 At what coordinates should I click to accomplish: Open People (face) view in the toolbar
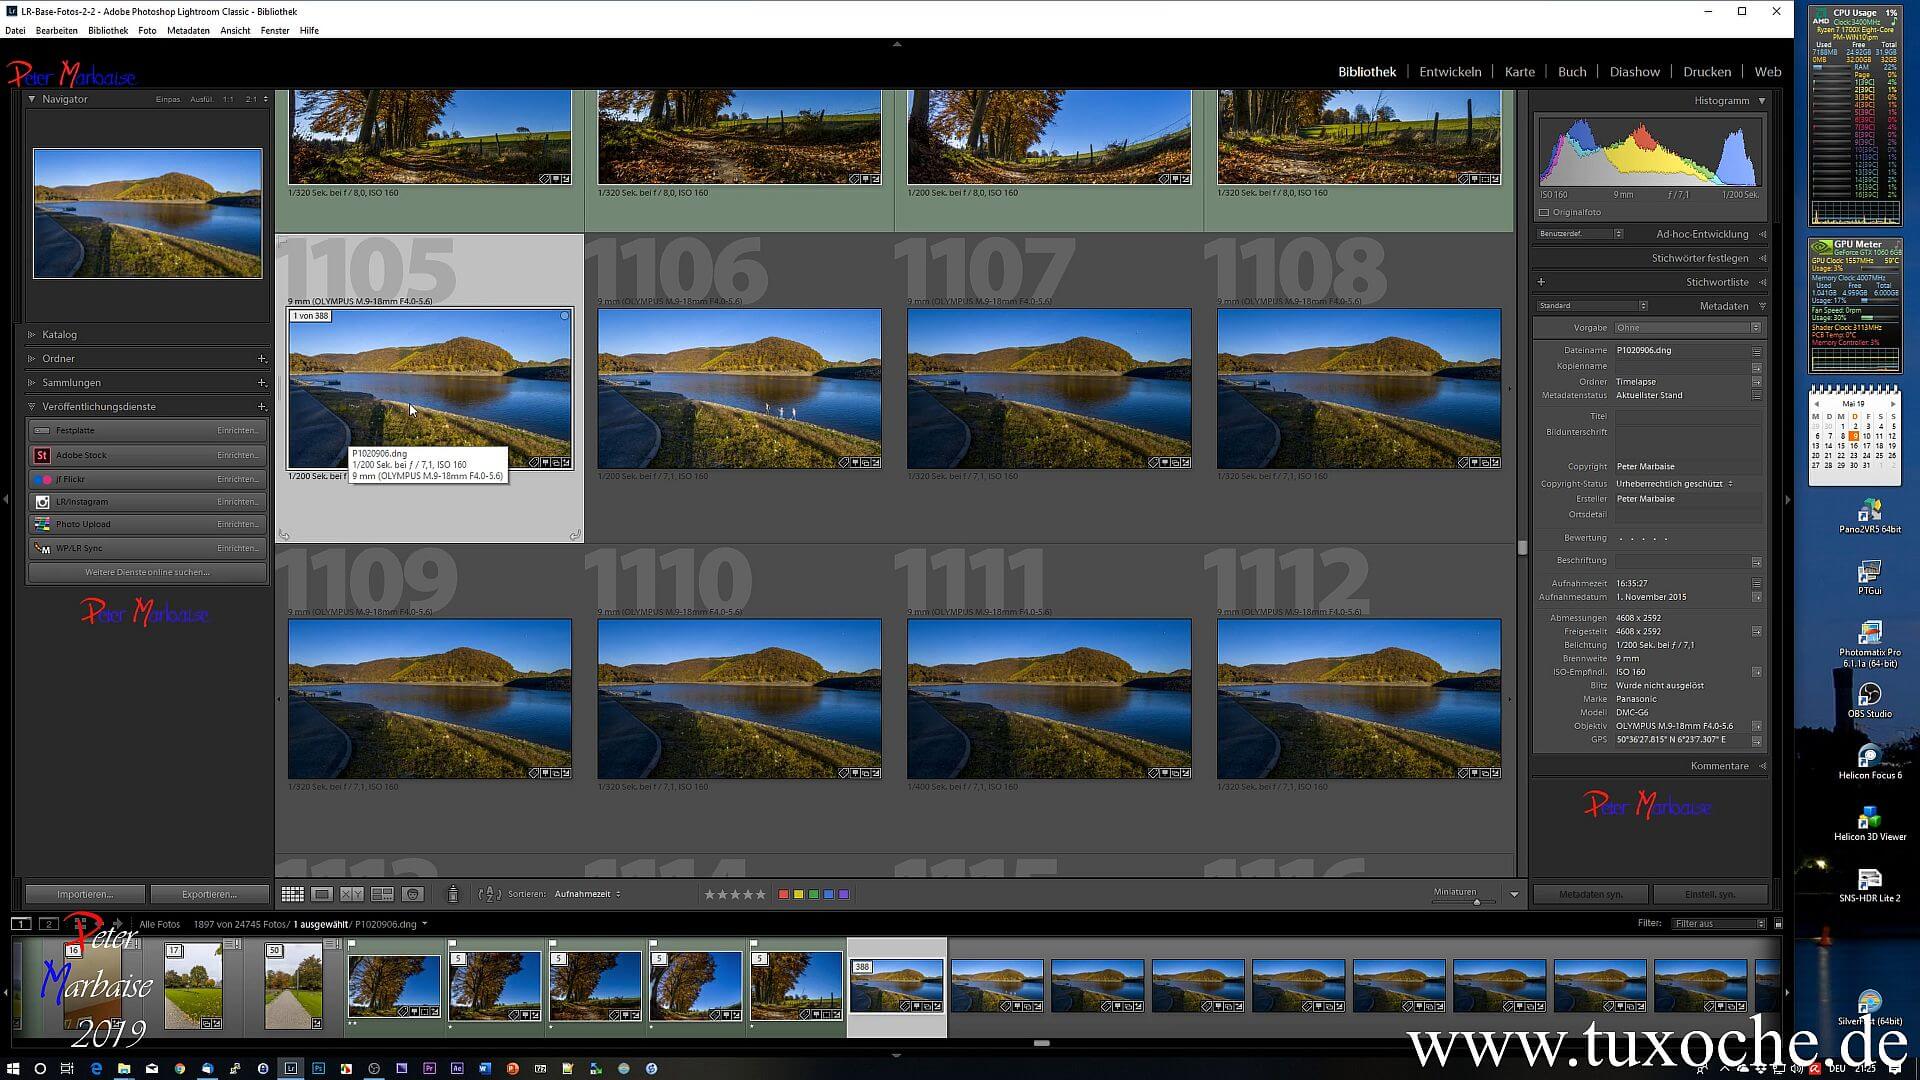pyautogui.click(x=413, y=894)
